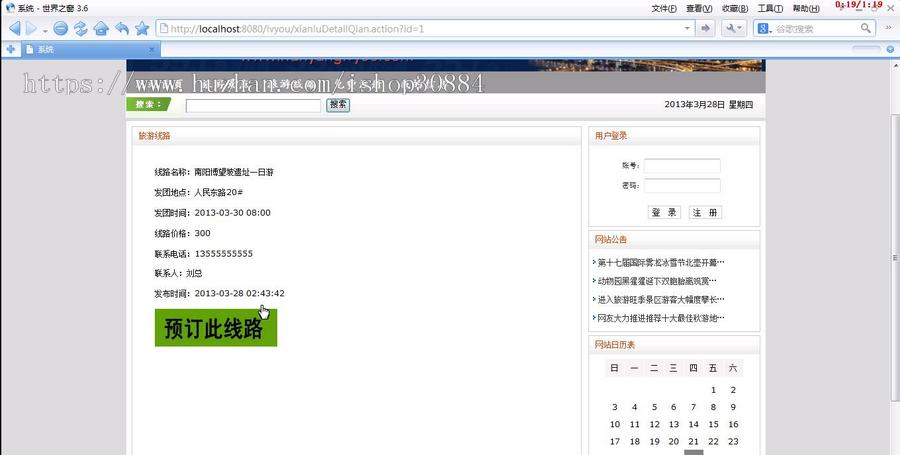
Task: Click the vertical page scrollbar
Action: tap(895, 257)
